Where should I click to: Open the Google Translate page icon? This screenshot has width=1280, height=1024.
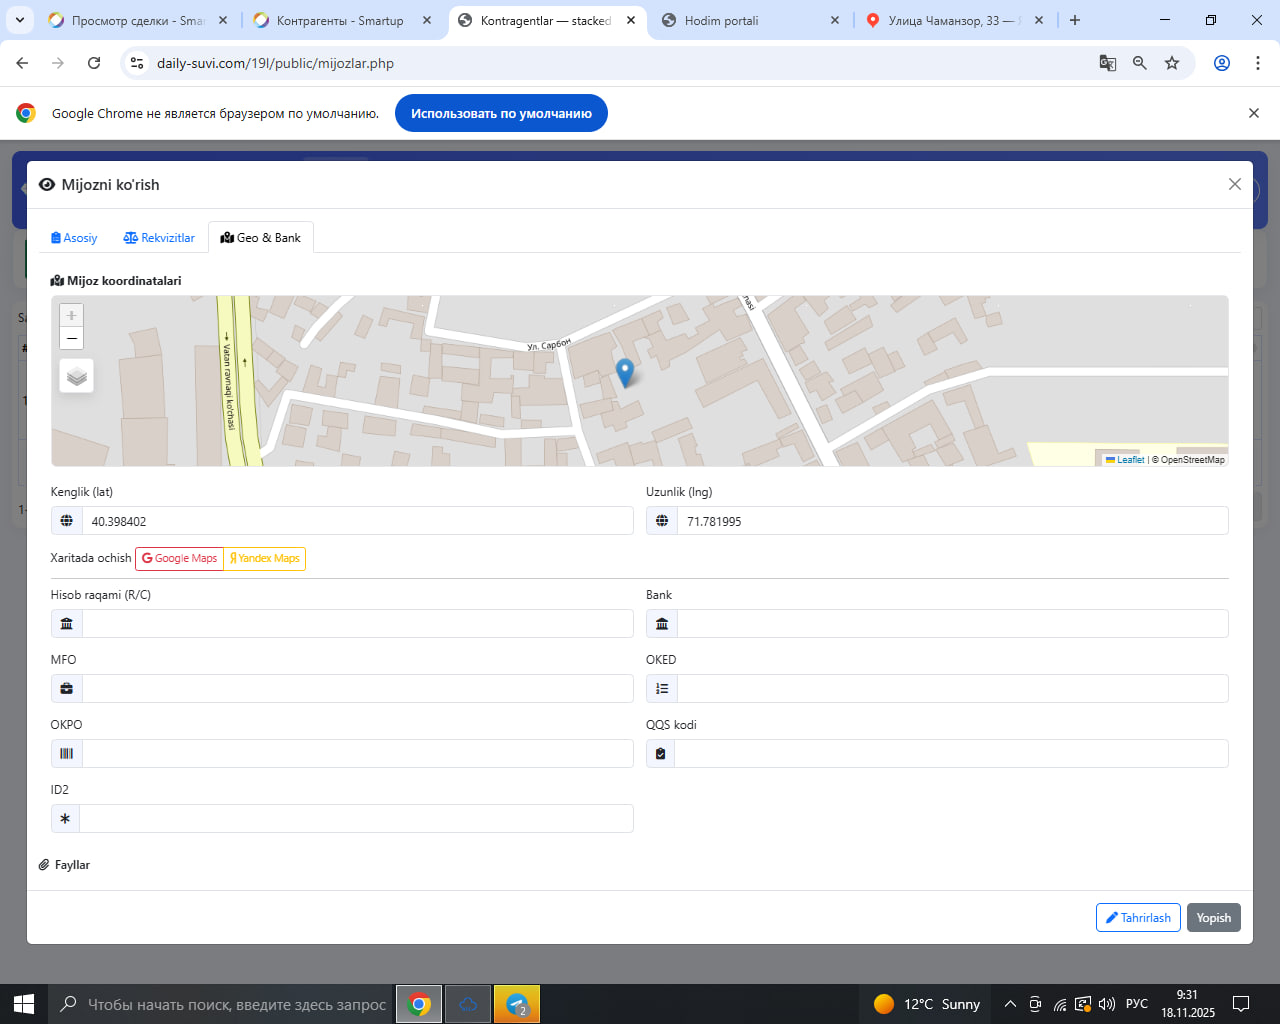[x=1108, y=63]
